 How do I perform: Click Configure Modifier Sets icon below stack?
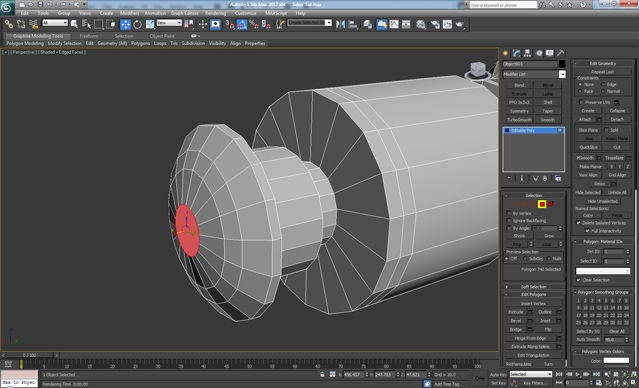point(558,179)
